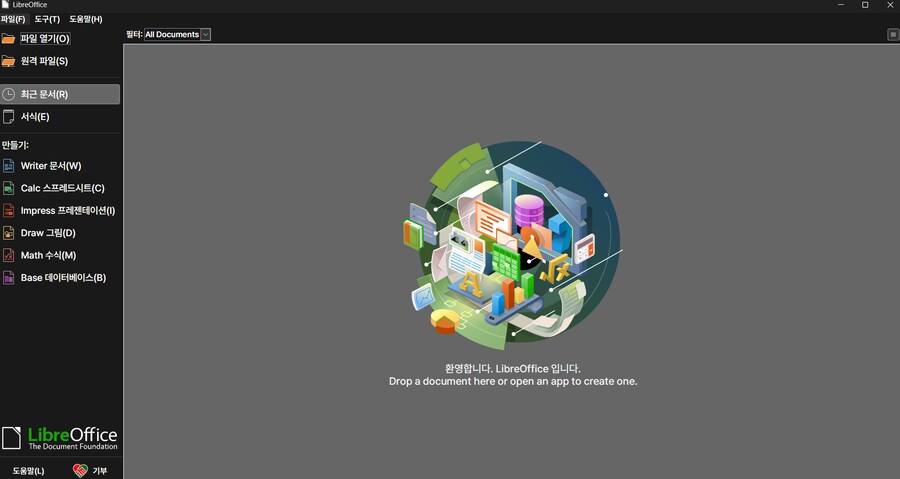Open the 도구(T) menu
Viewport: 900px width, 479px height.
47,19
